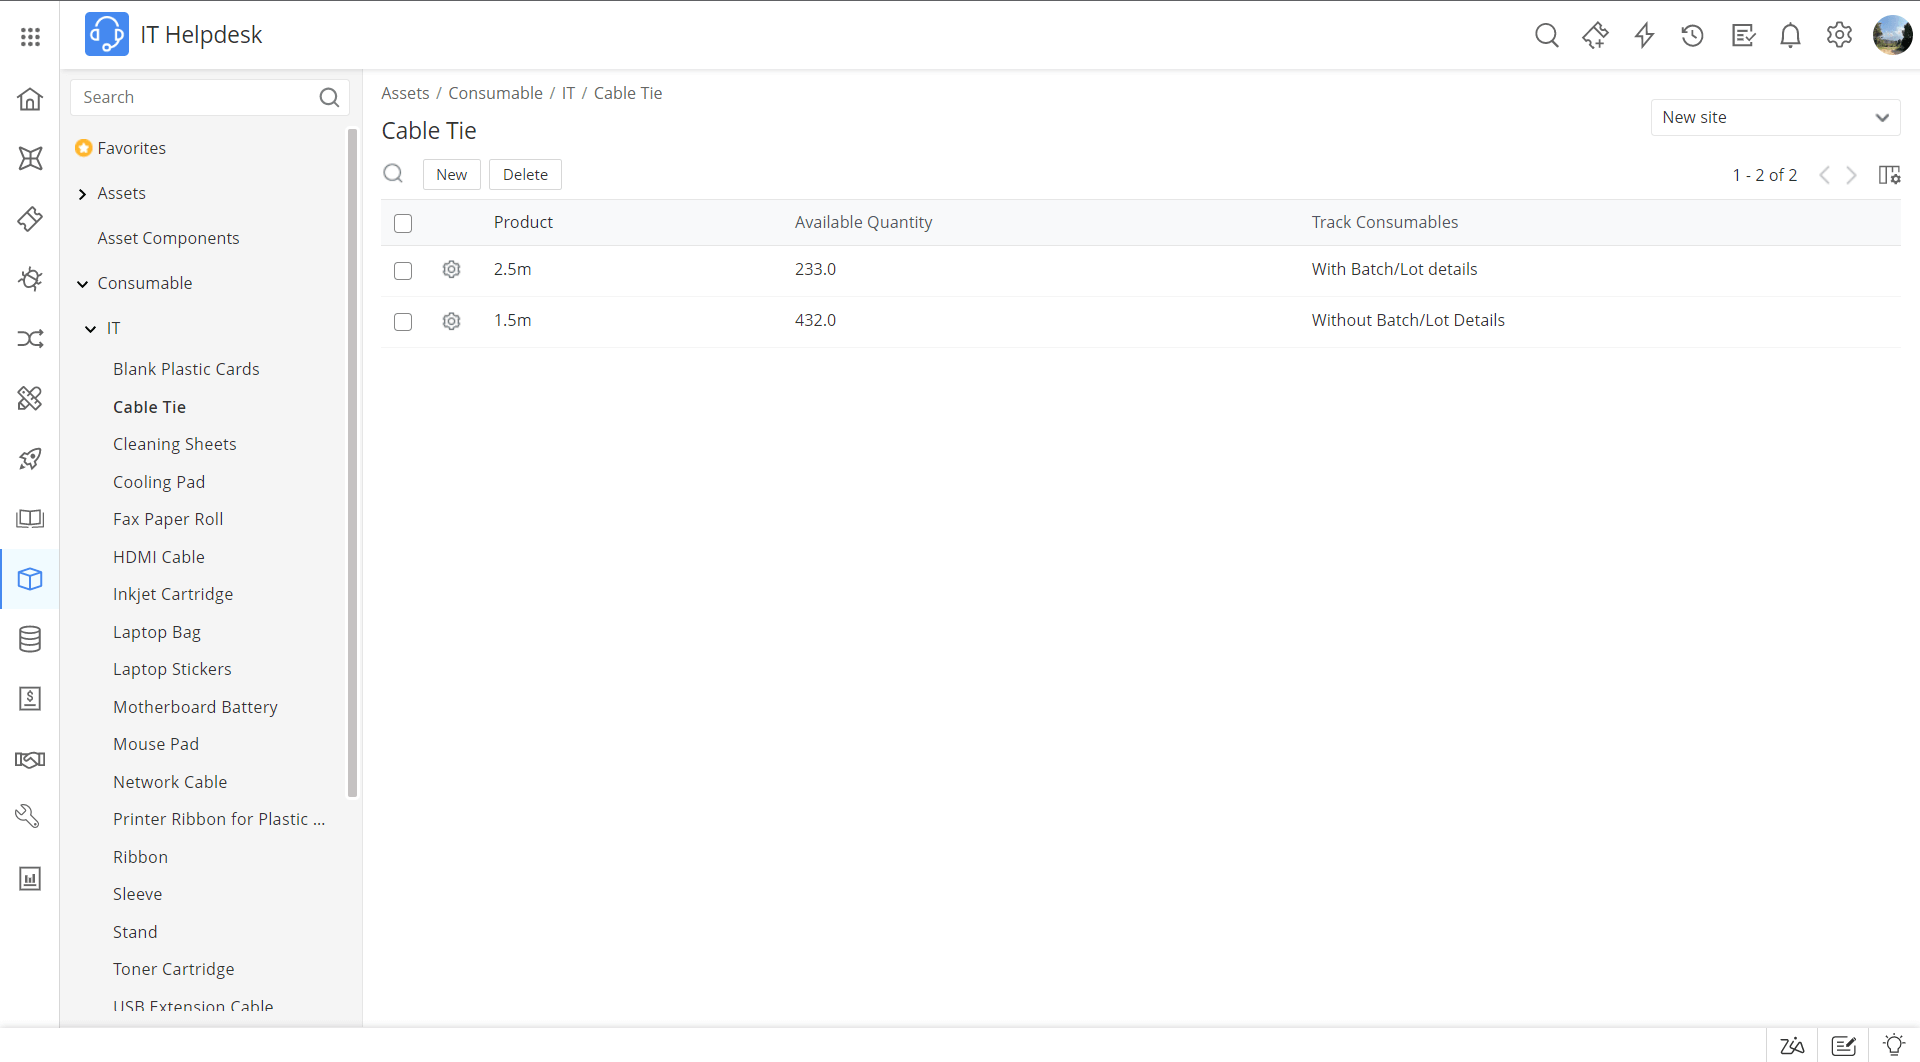Open the Changes (shuffle) module icon
Viewport: 1920px width, 1062px height.
[x=30, y=339]
